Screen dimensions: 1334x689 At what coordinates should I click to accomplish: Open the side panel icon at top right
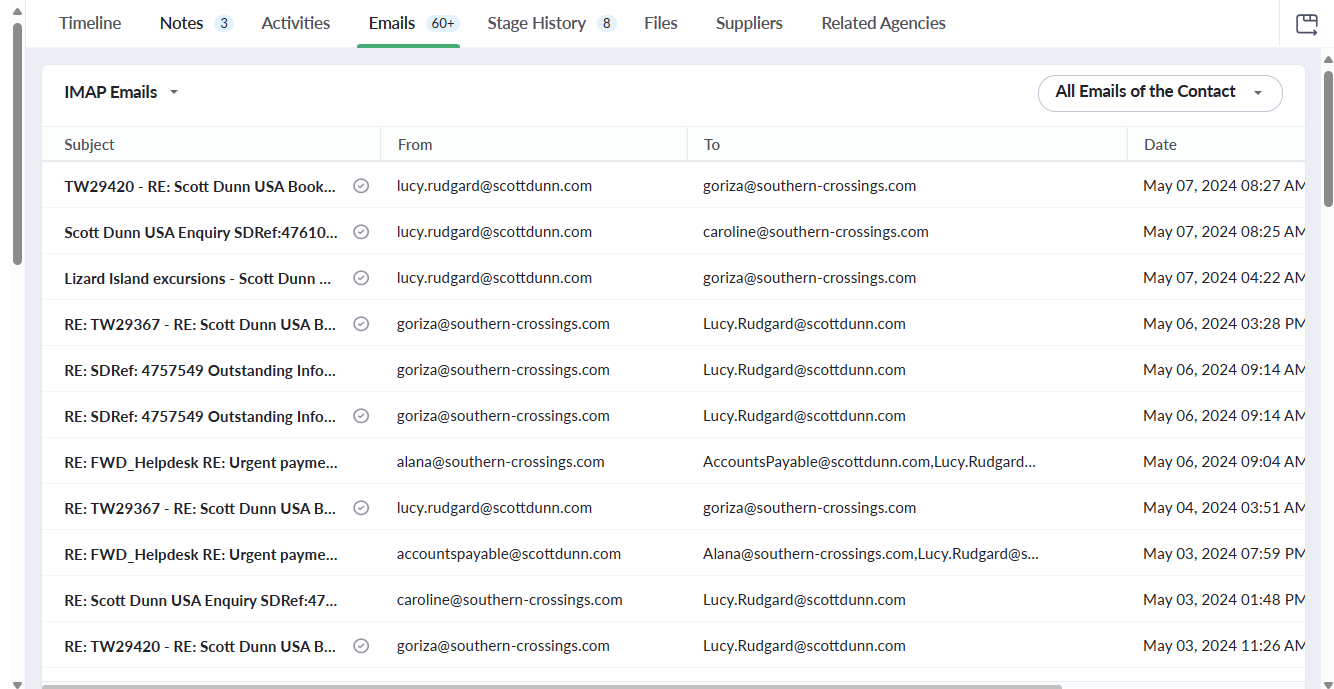(1306, 24)
